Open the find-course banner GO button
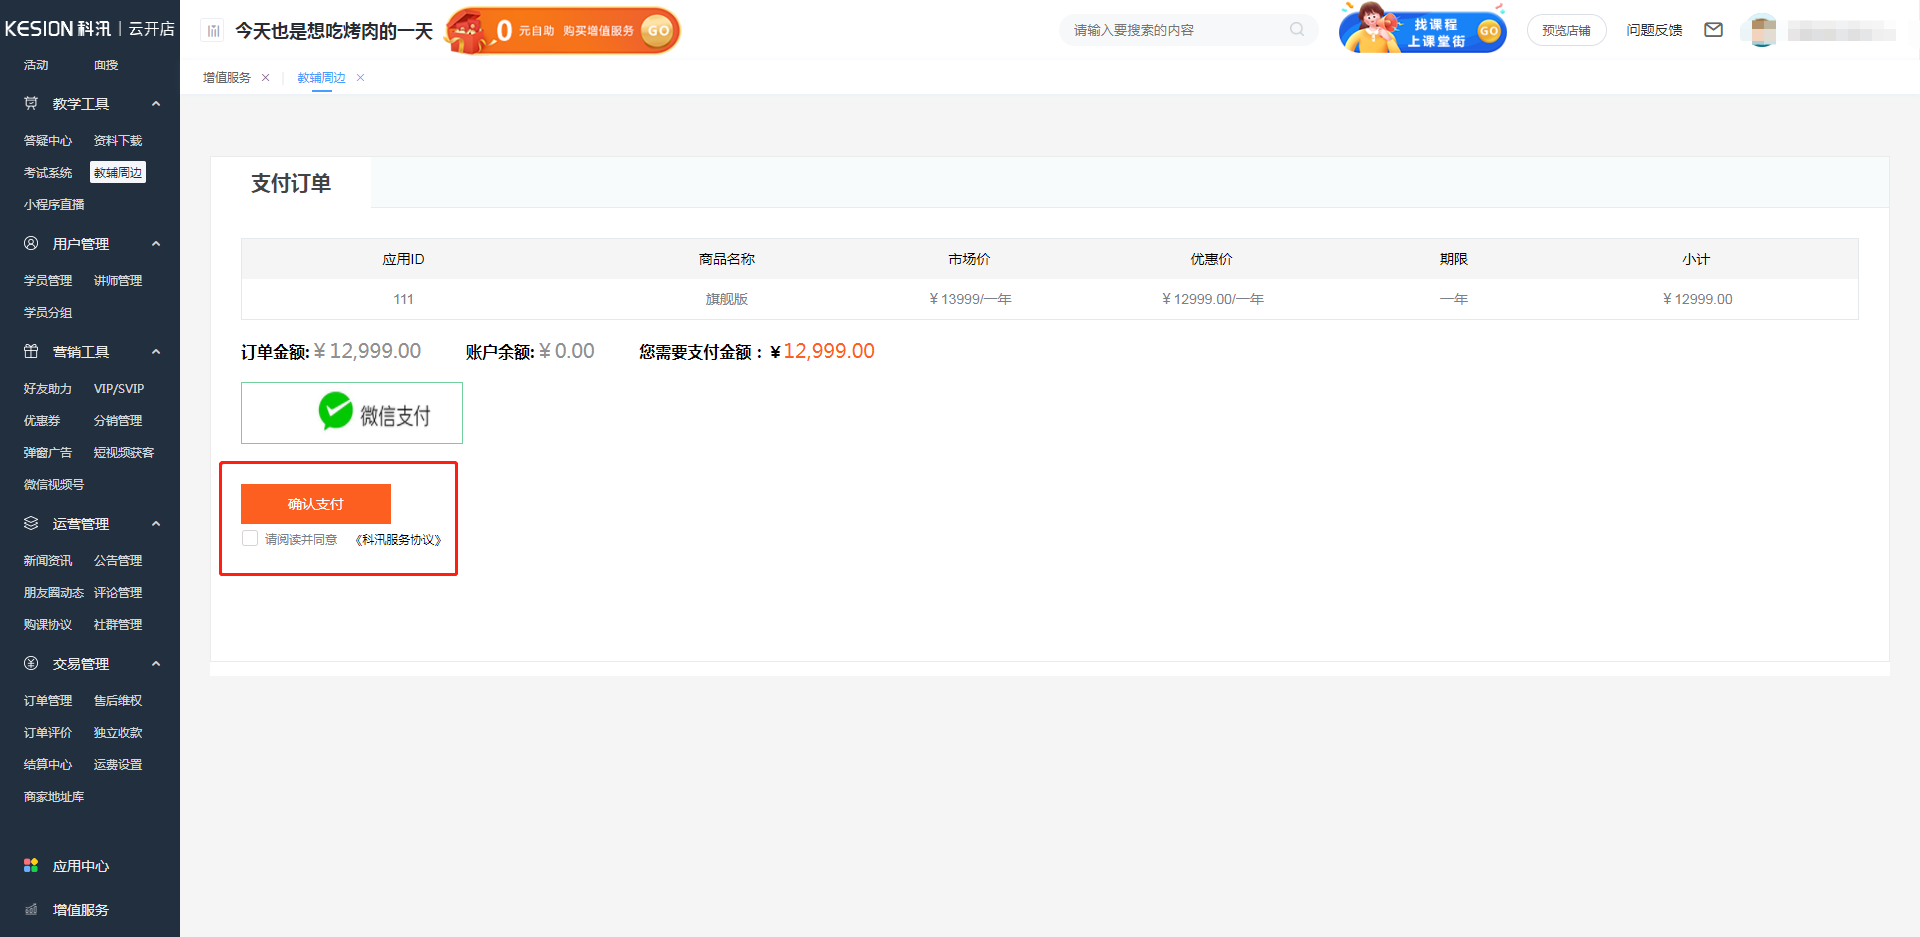1920x937 pixels. (1489, 31)
